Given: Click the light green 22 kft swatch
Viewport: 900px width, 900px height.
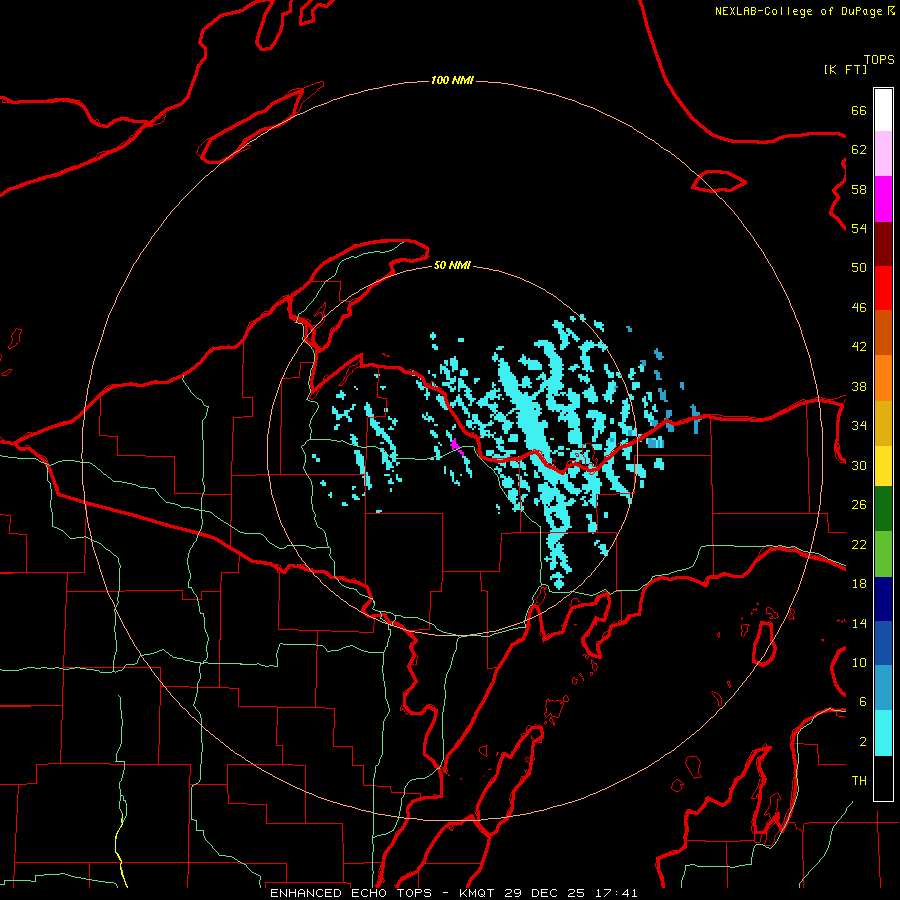Looking at the screenshot, I should (883, 553).
